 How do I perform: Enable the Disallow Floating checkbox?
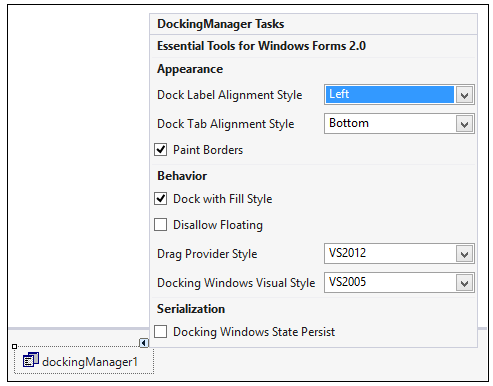click(161, 225)
